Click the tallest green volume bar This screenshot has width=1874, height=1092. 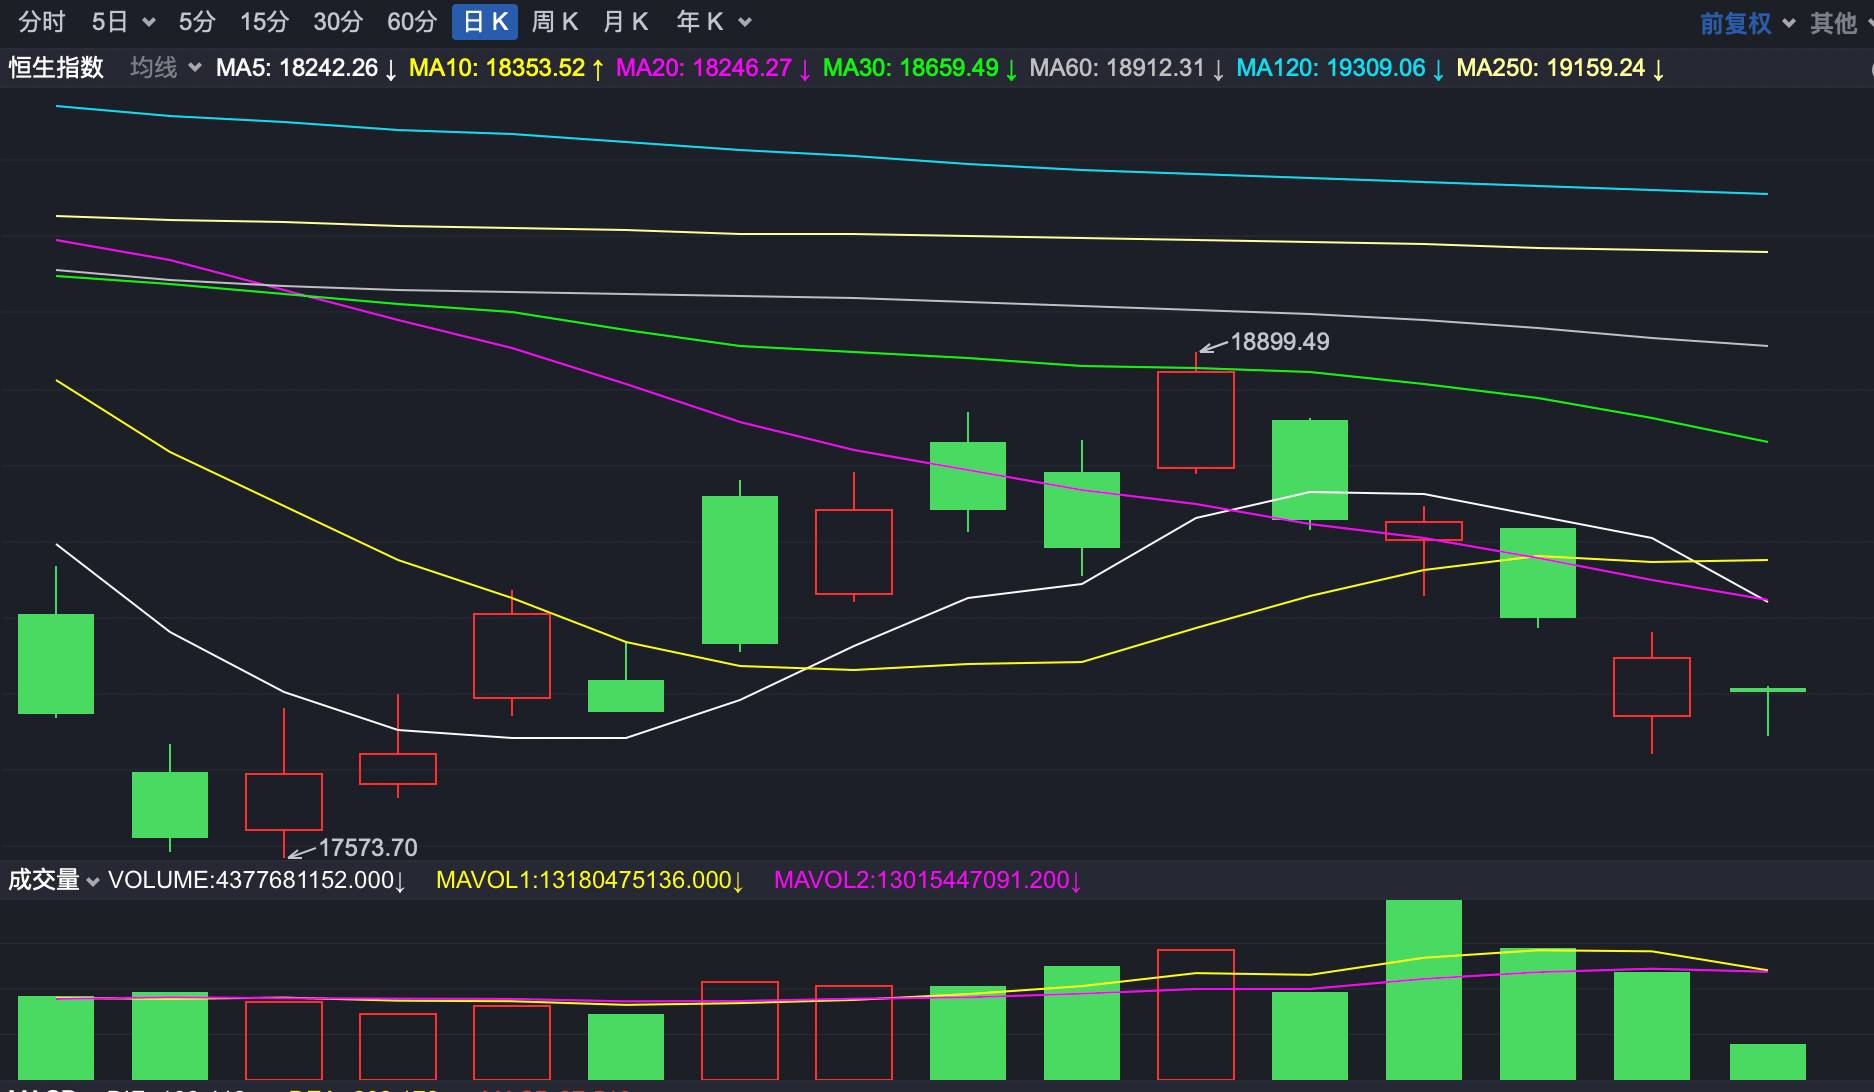pos(1423,988)
